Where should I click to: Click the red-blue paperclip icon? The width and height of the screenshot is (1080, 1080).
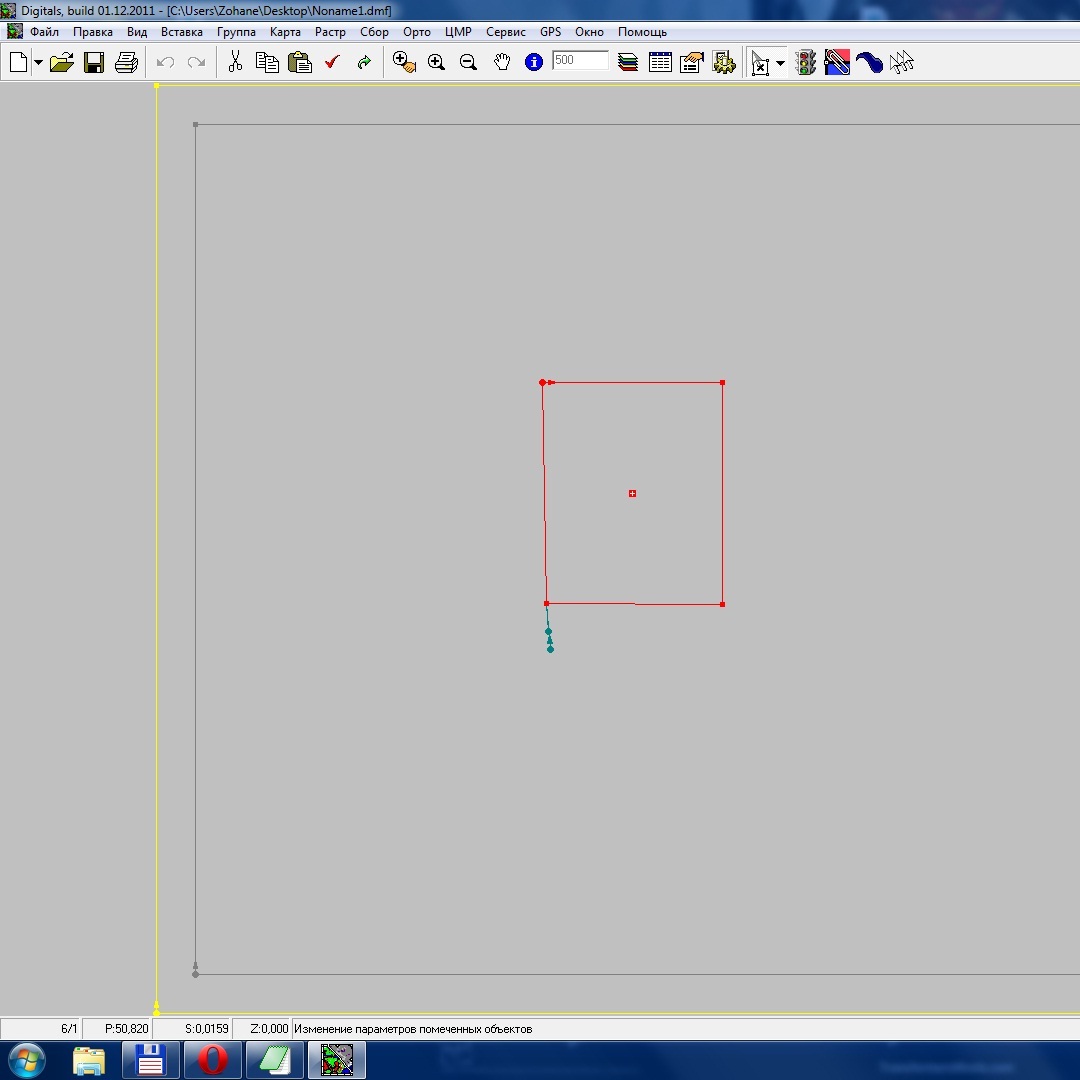pyautogui.click(x=837, y=62)
